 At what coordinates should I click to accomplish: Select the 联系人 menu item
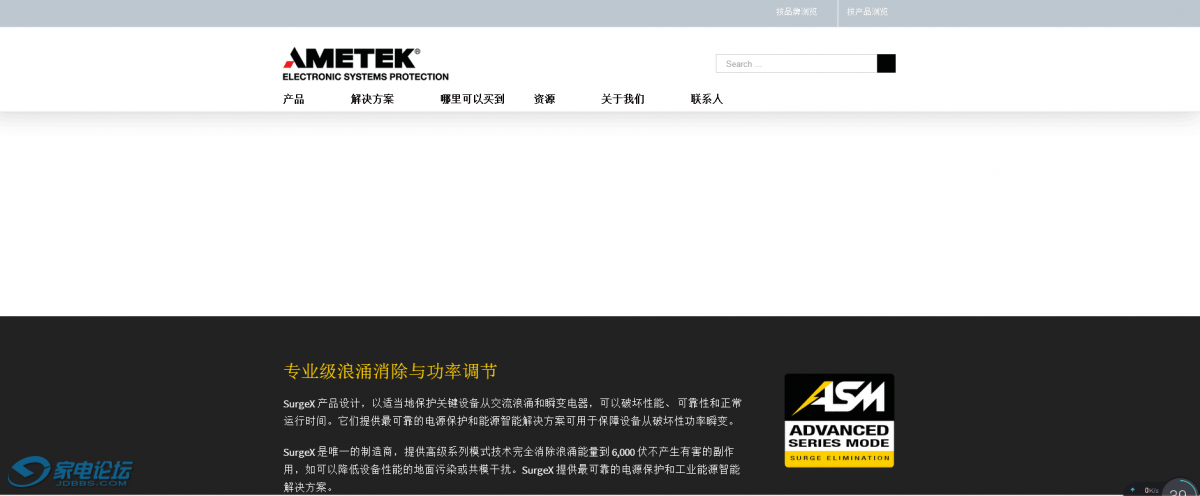click(706, 99)
